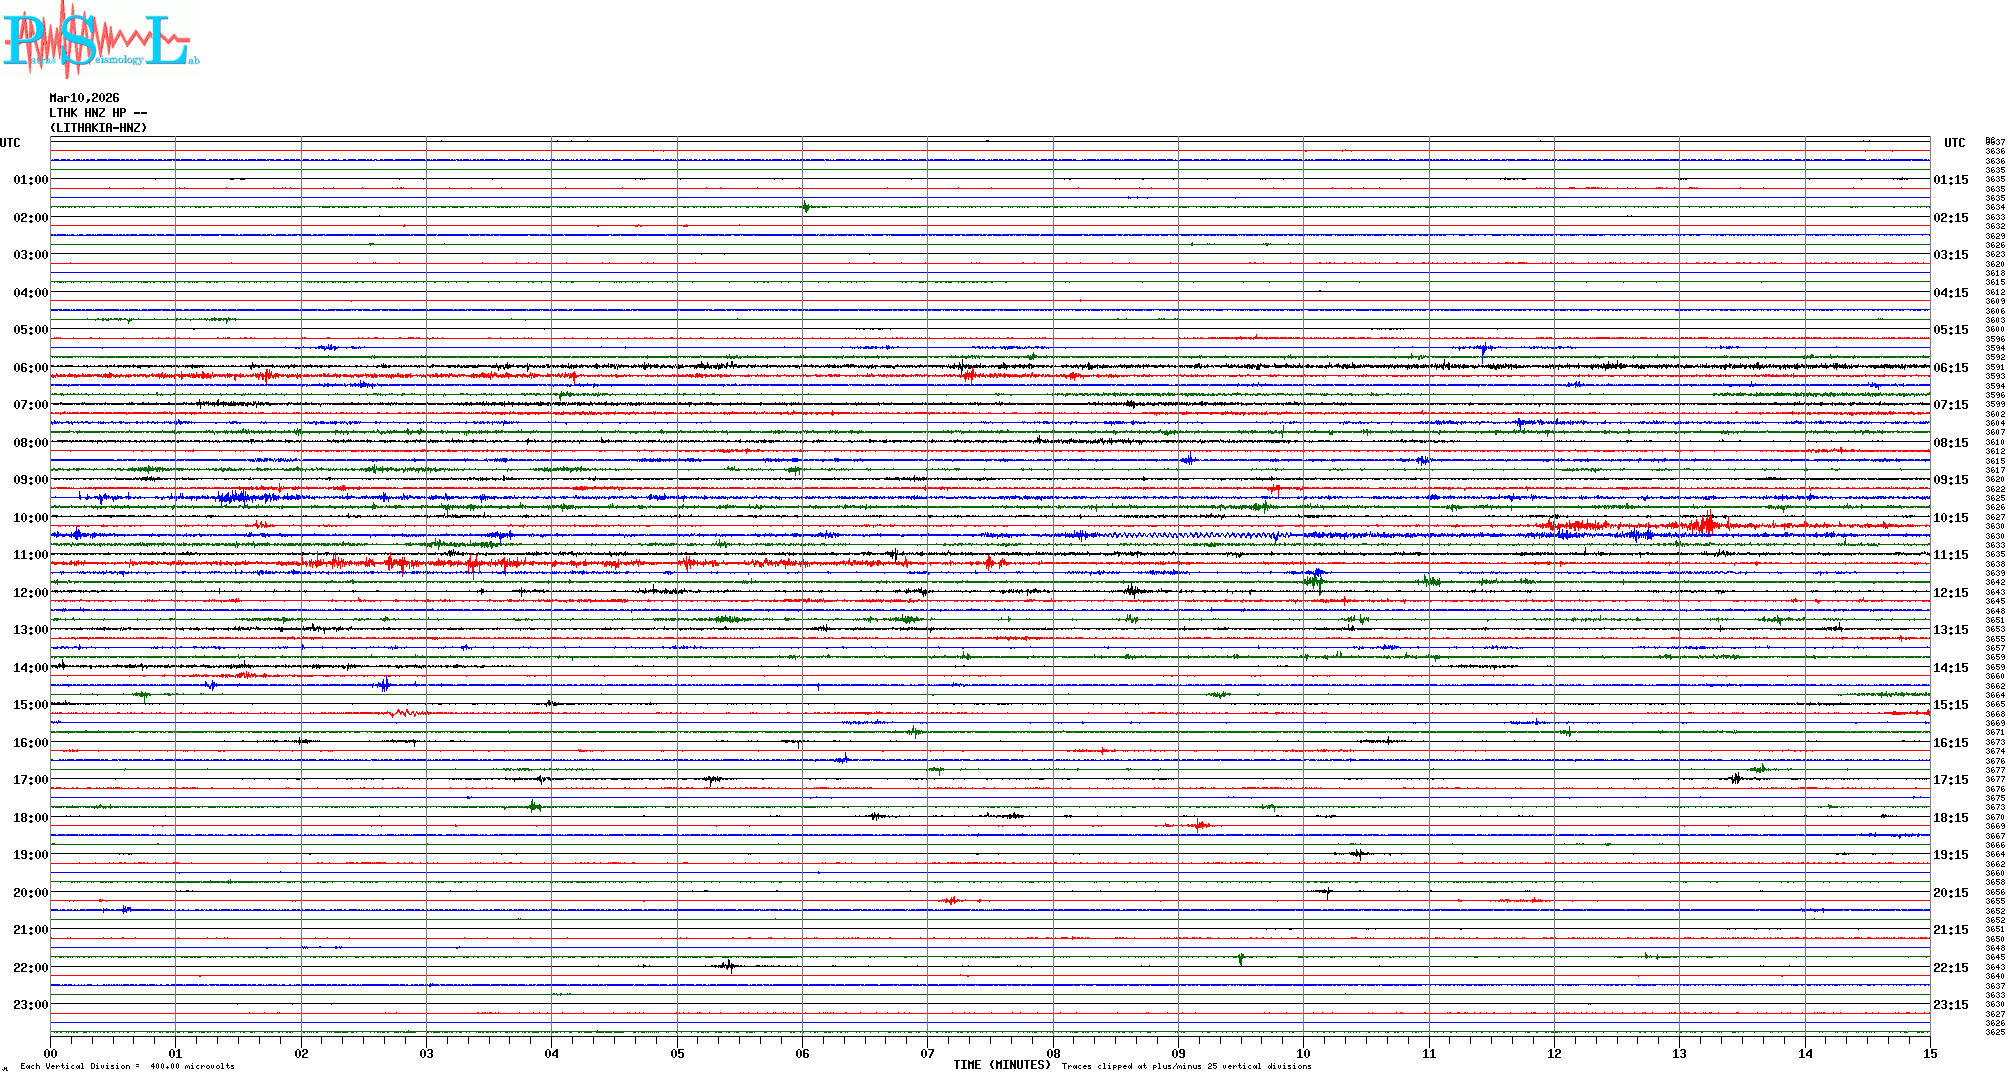
Task: Click the right UTC axis header
Action: 1954,143
